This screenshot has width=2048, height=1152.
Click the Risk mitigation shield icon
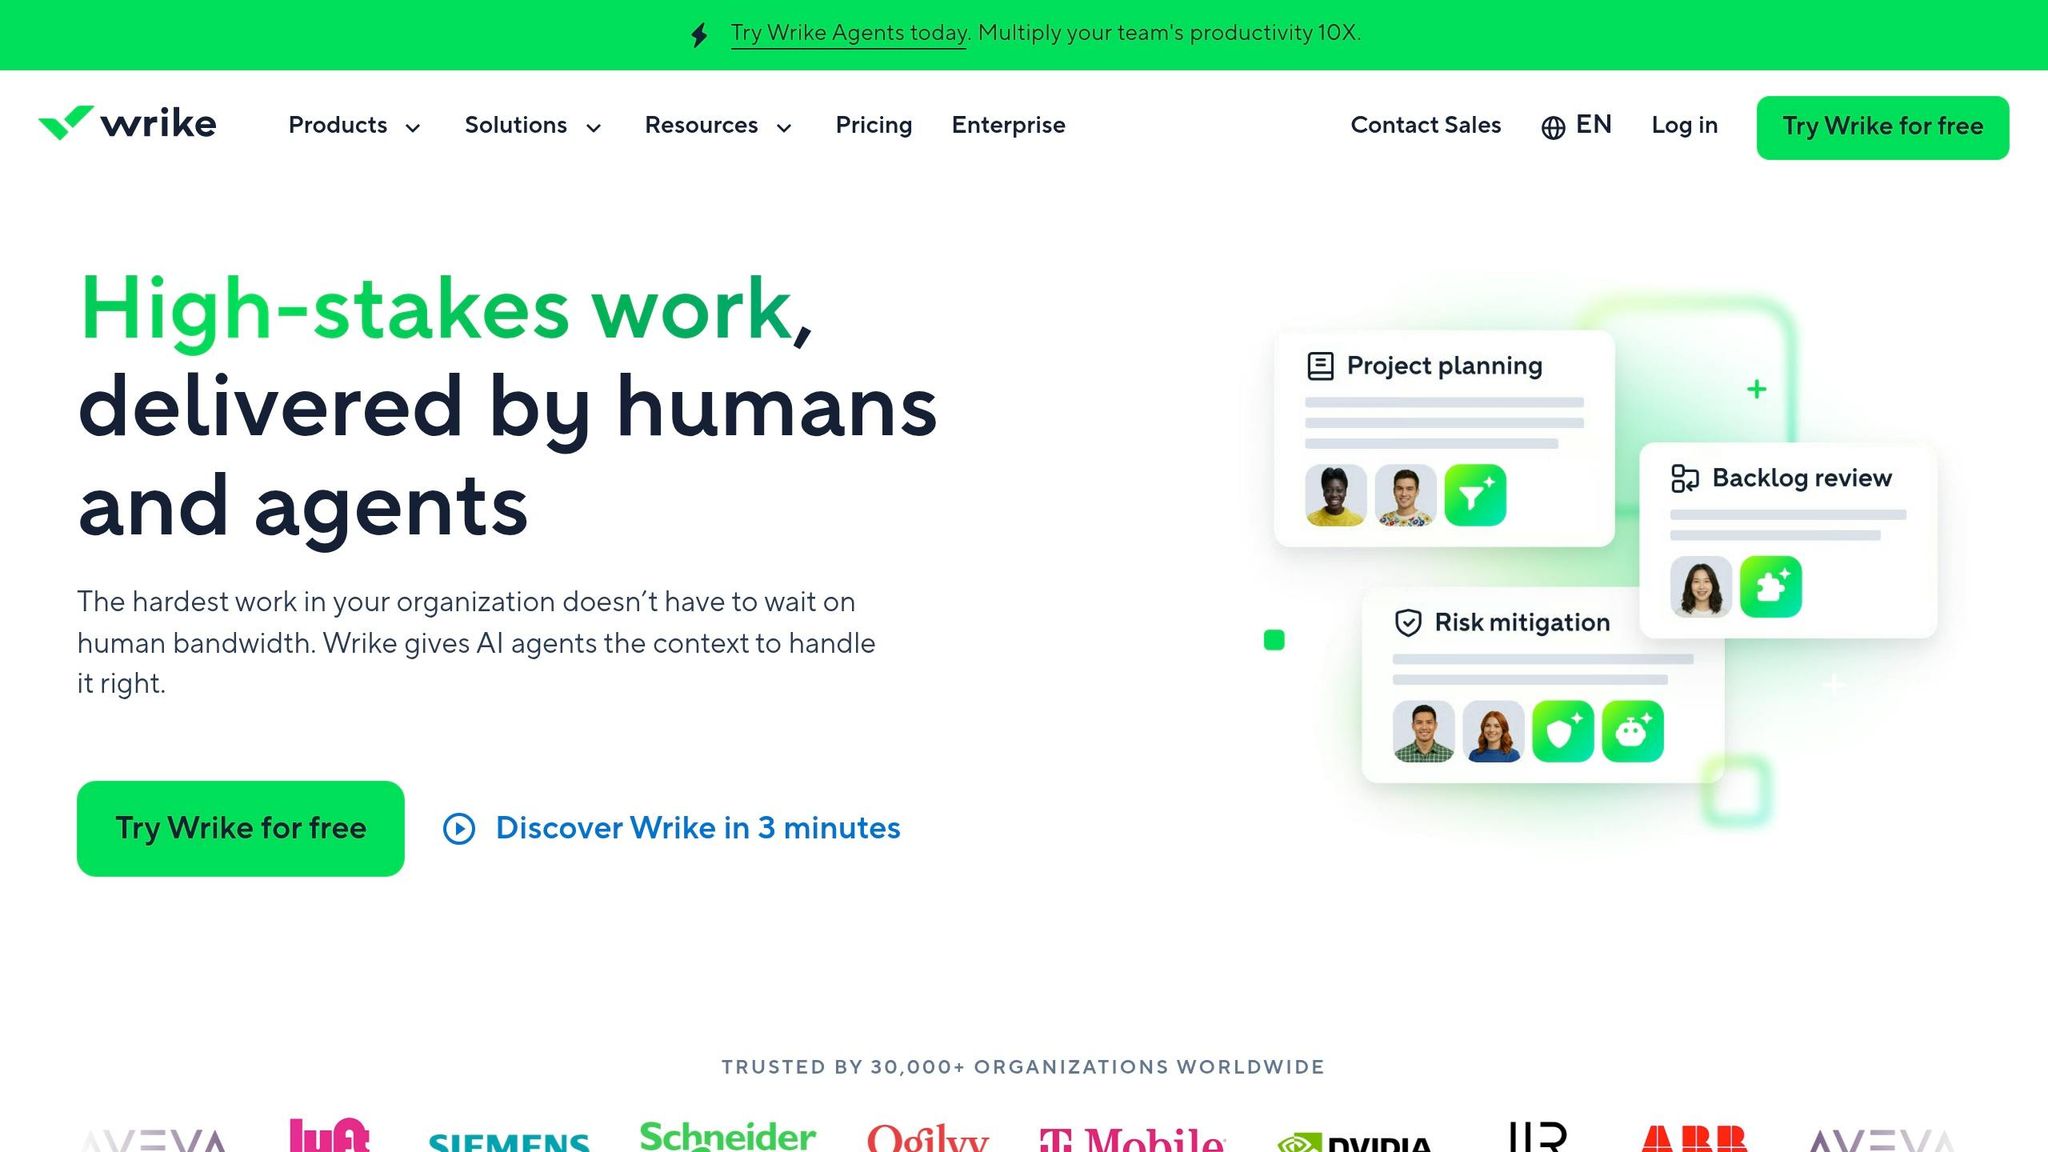[1408, 623]
